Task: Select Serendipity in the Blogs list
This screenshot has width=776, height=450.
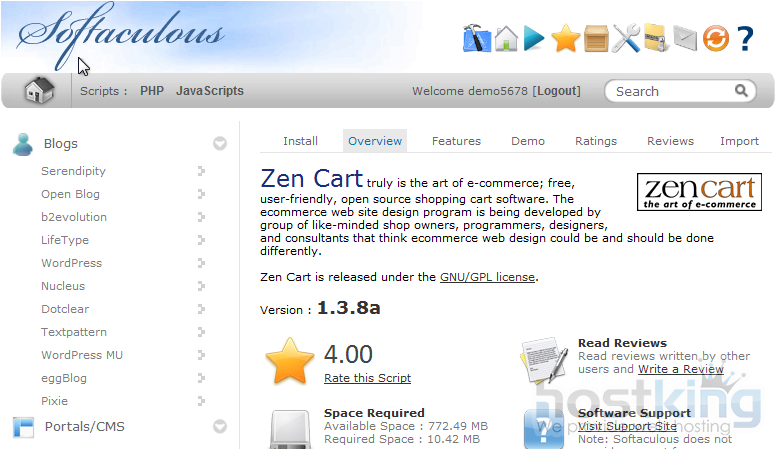Action: tap(72, 171)
